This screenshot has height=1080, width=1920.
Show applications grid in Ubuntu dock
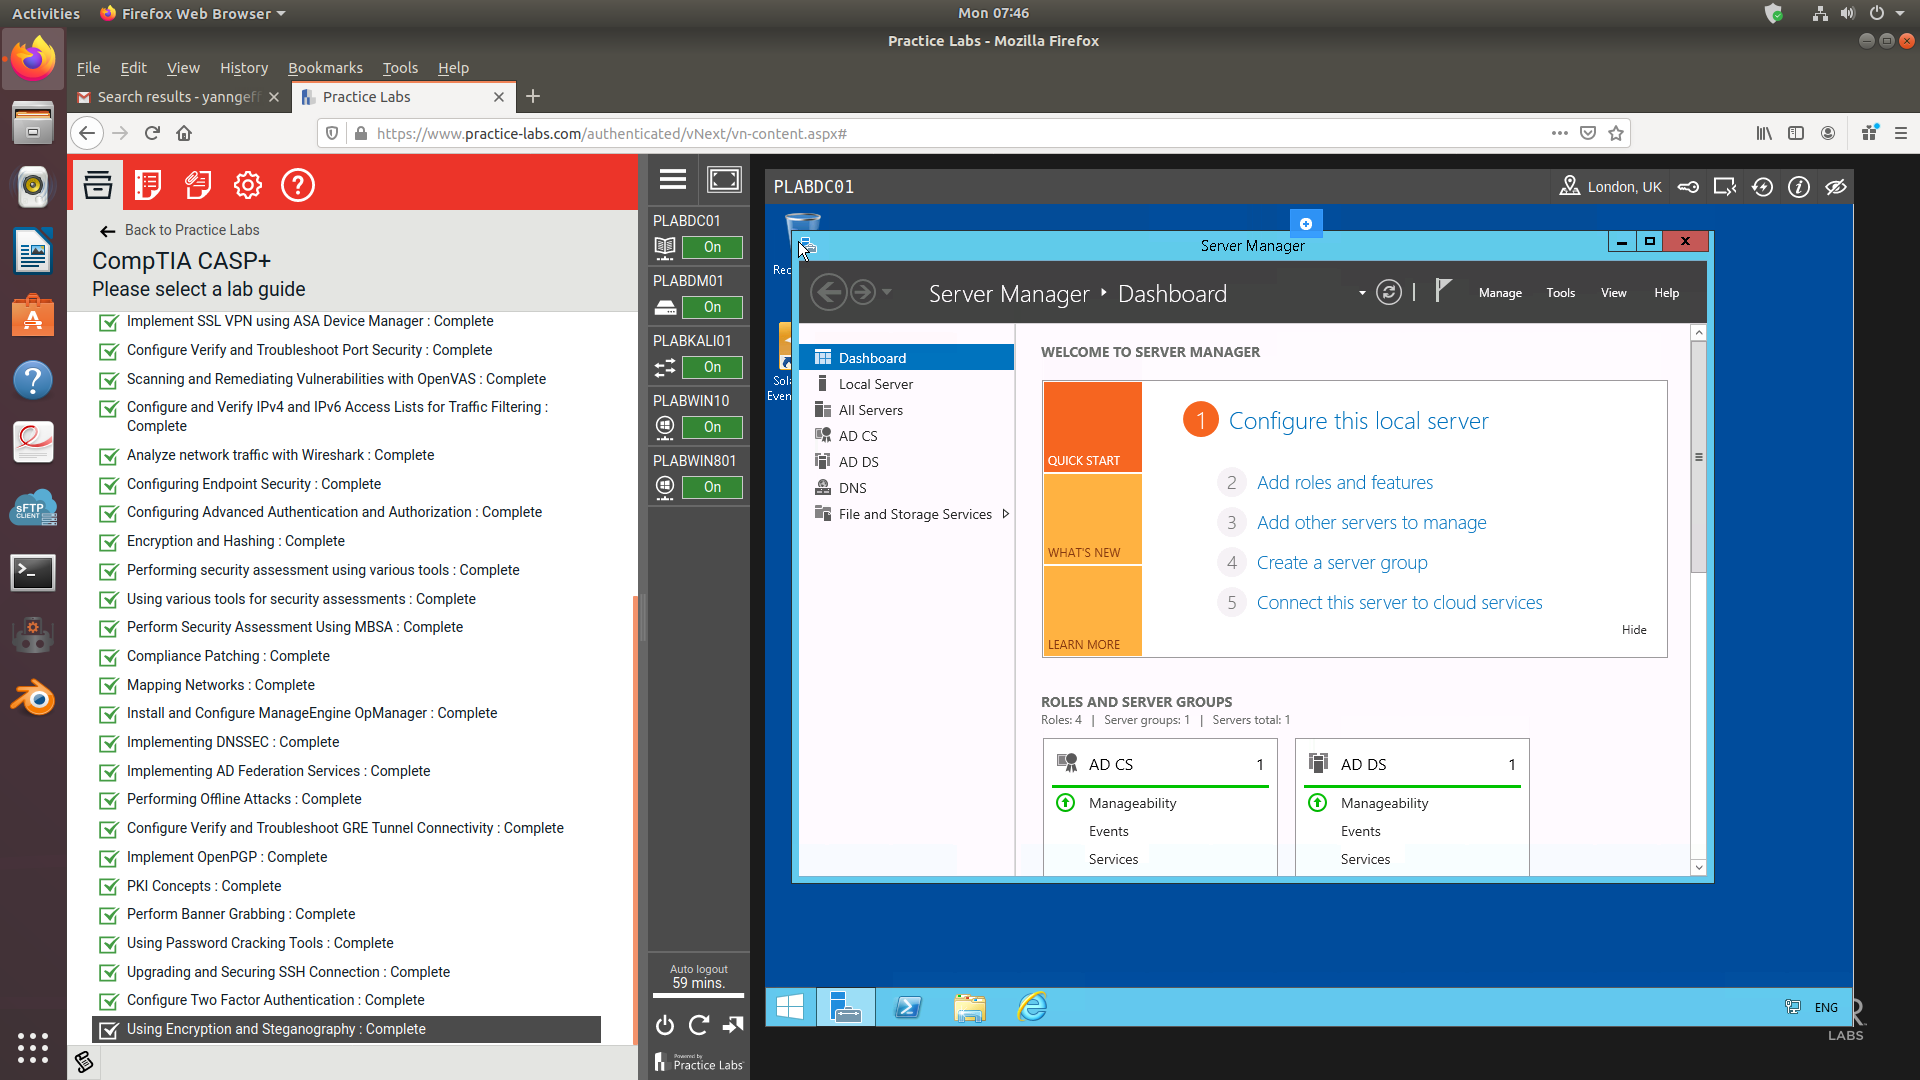coord(33,1047)
